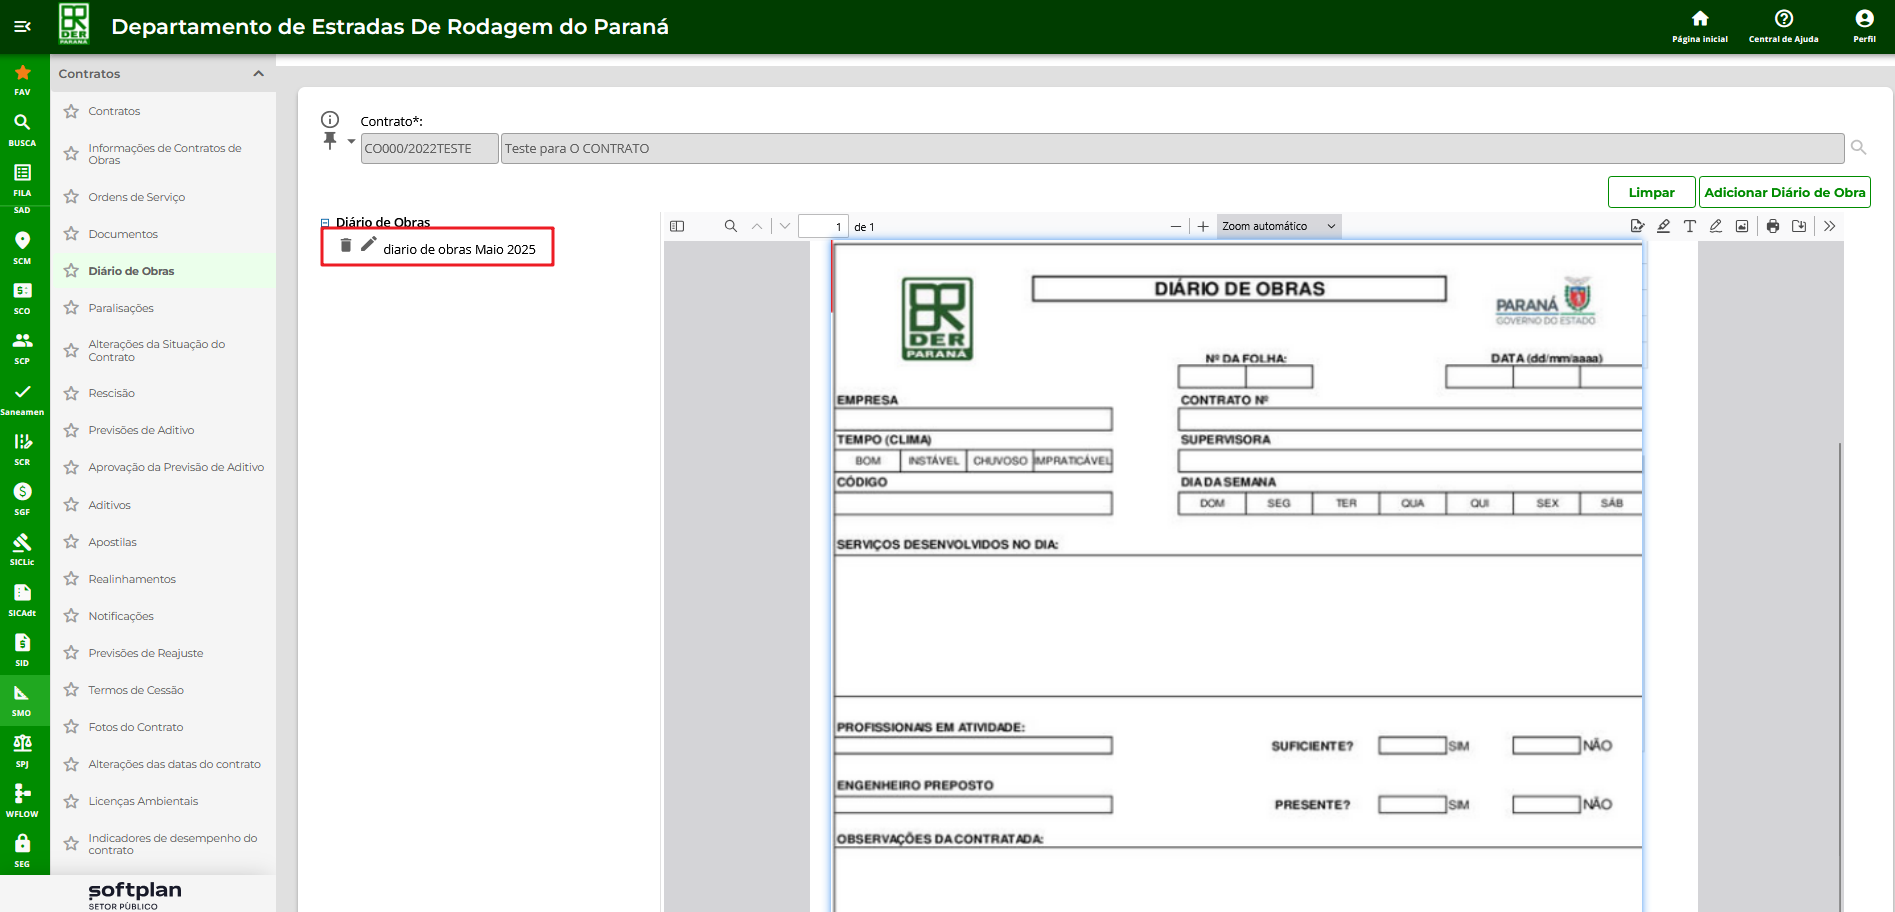This screenshot has height=912, width=1895.
Task: Toggle the PDF viewer sidebar panel
Action: pyautogui.click(x=677, y=226)
